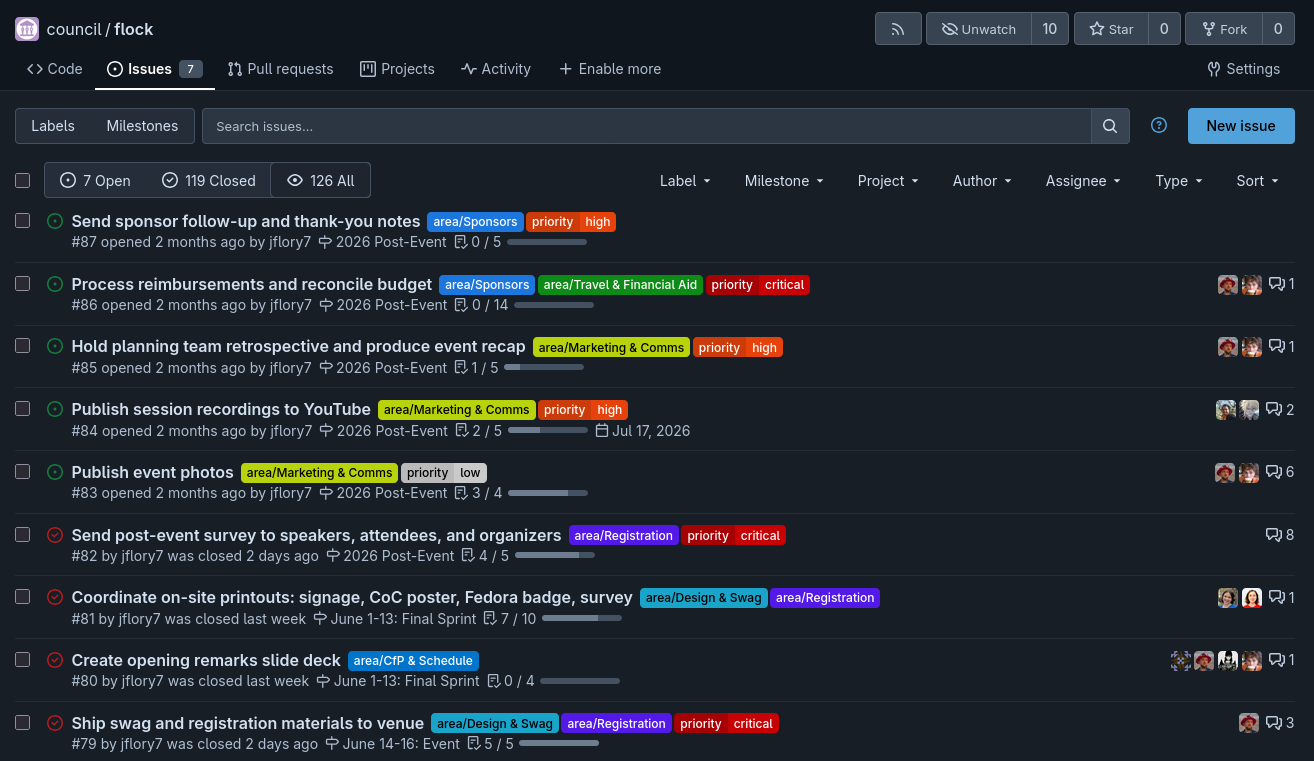Open comments icon on issue #84

pos(1273,409)
